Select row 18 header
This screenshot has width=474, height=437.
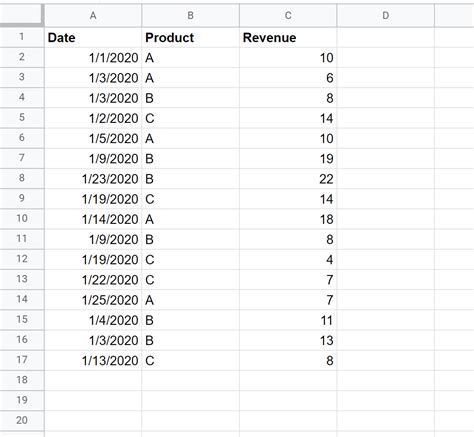pyautogui.click(x=22, y=380)
